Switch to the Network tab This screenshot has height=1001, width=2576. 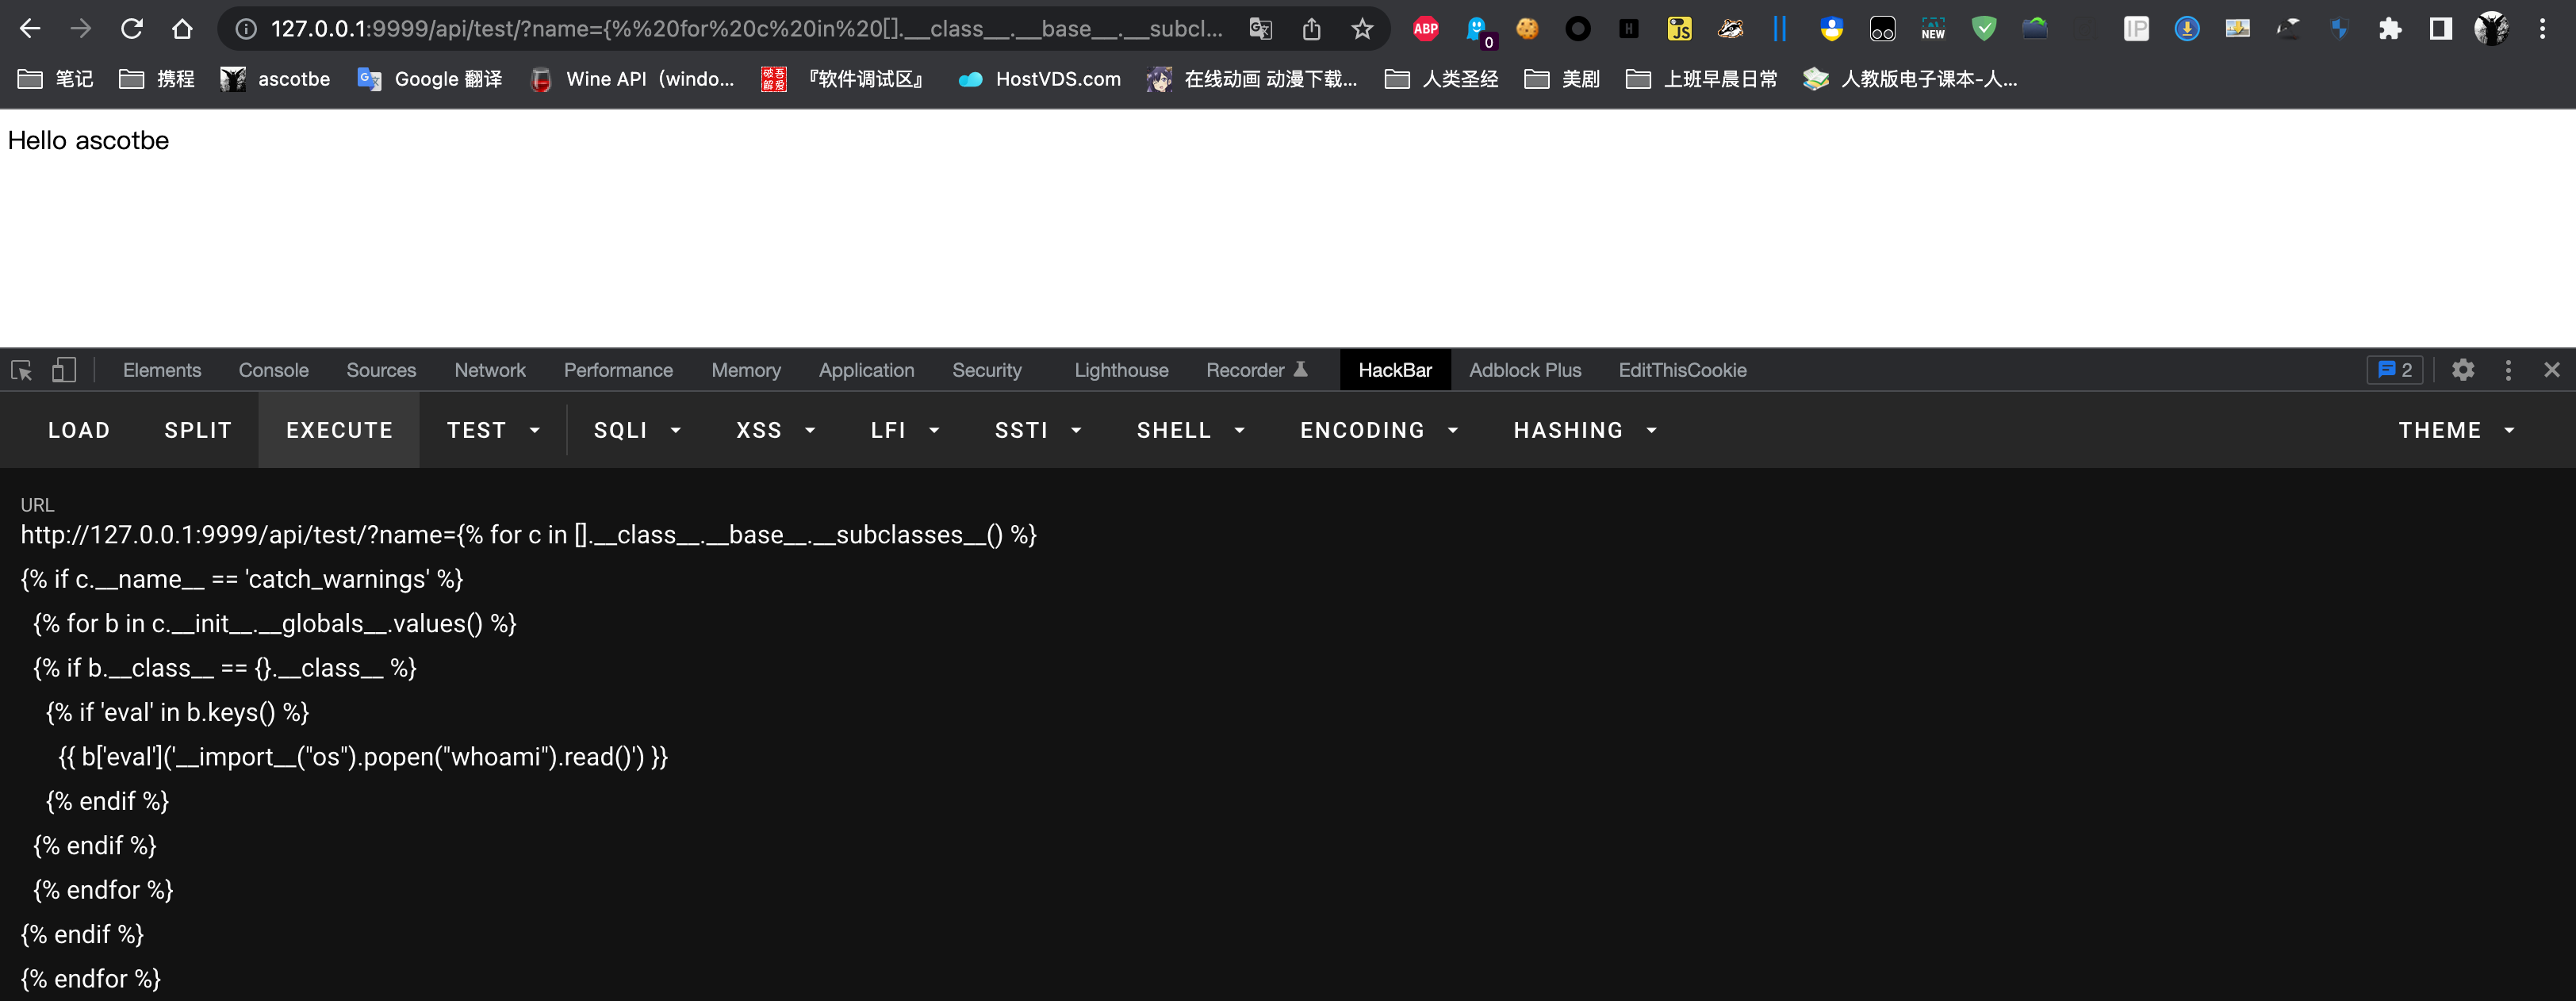click(489, 370)
